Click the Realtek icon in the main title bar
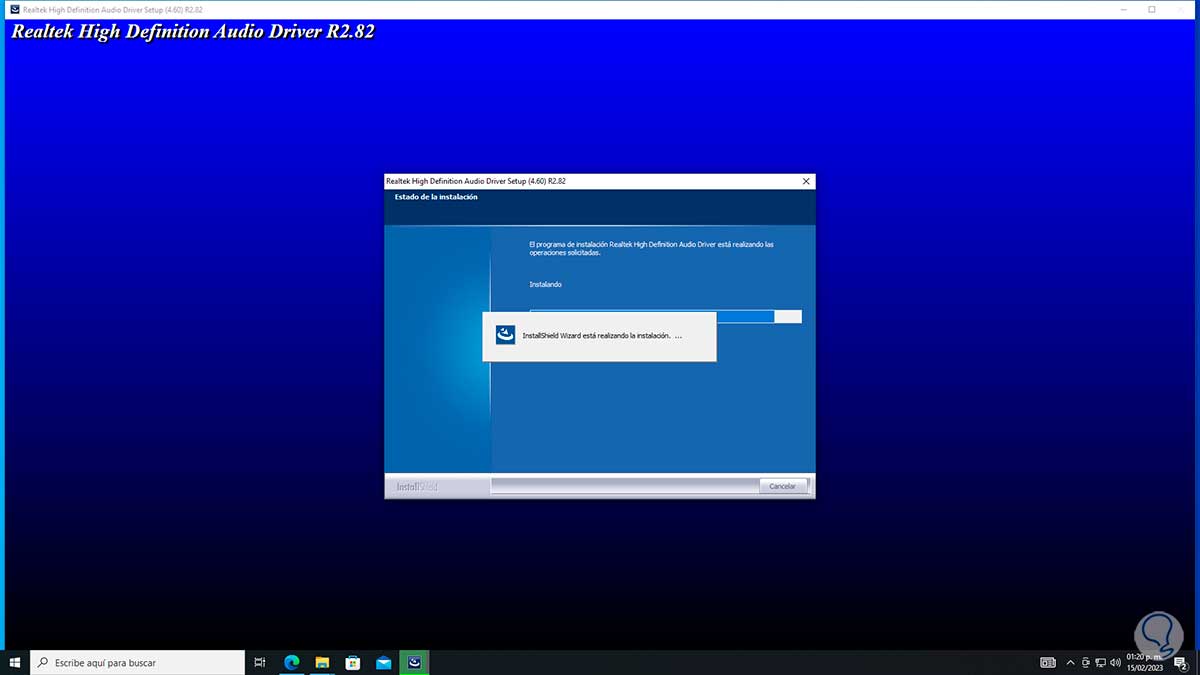Viewport: 1200px width, 675px height. [x=14, y=9]
